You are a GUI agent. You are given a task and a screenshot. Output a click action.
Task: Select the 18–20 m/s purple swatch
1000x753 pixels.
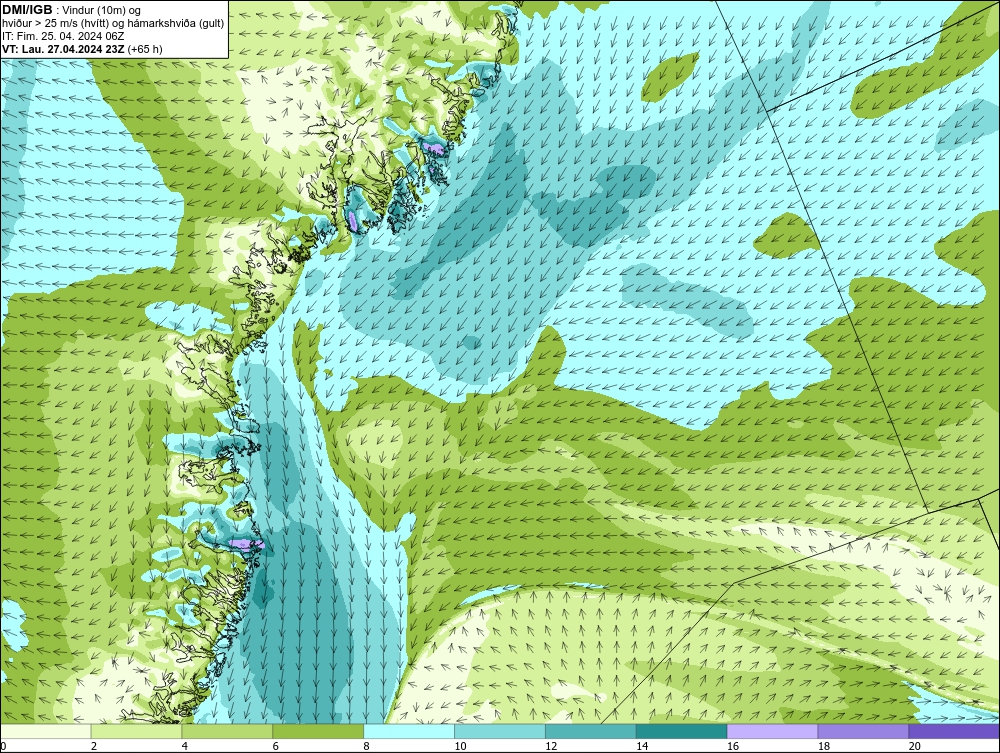[x=863, y=731]
